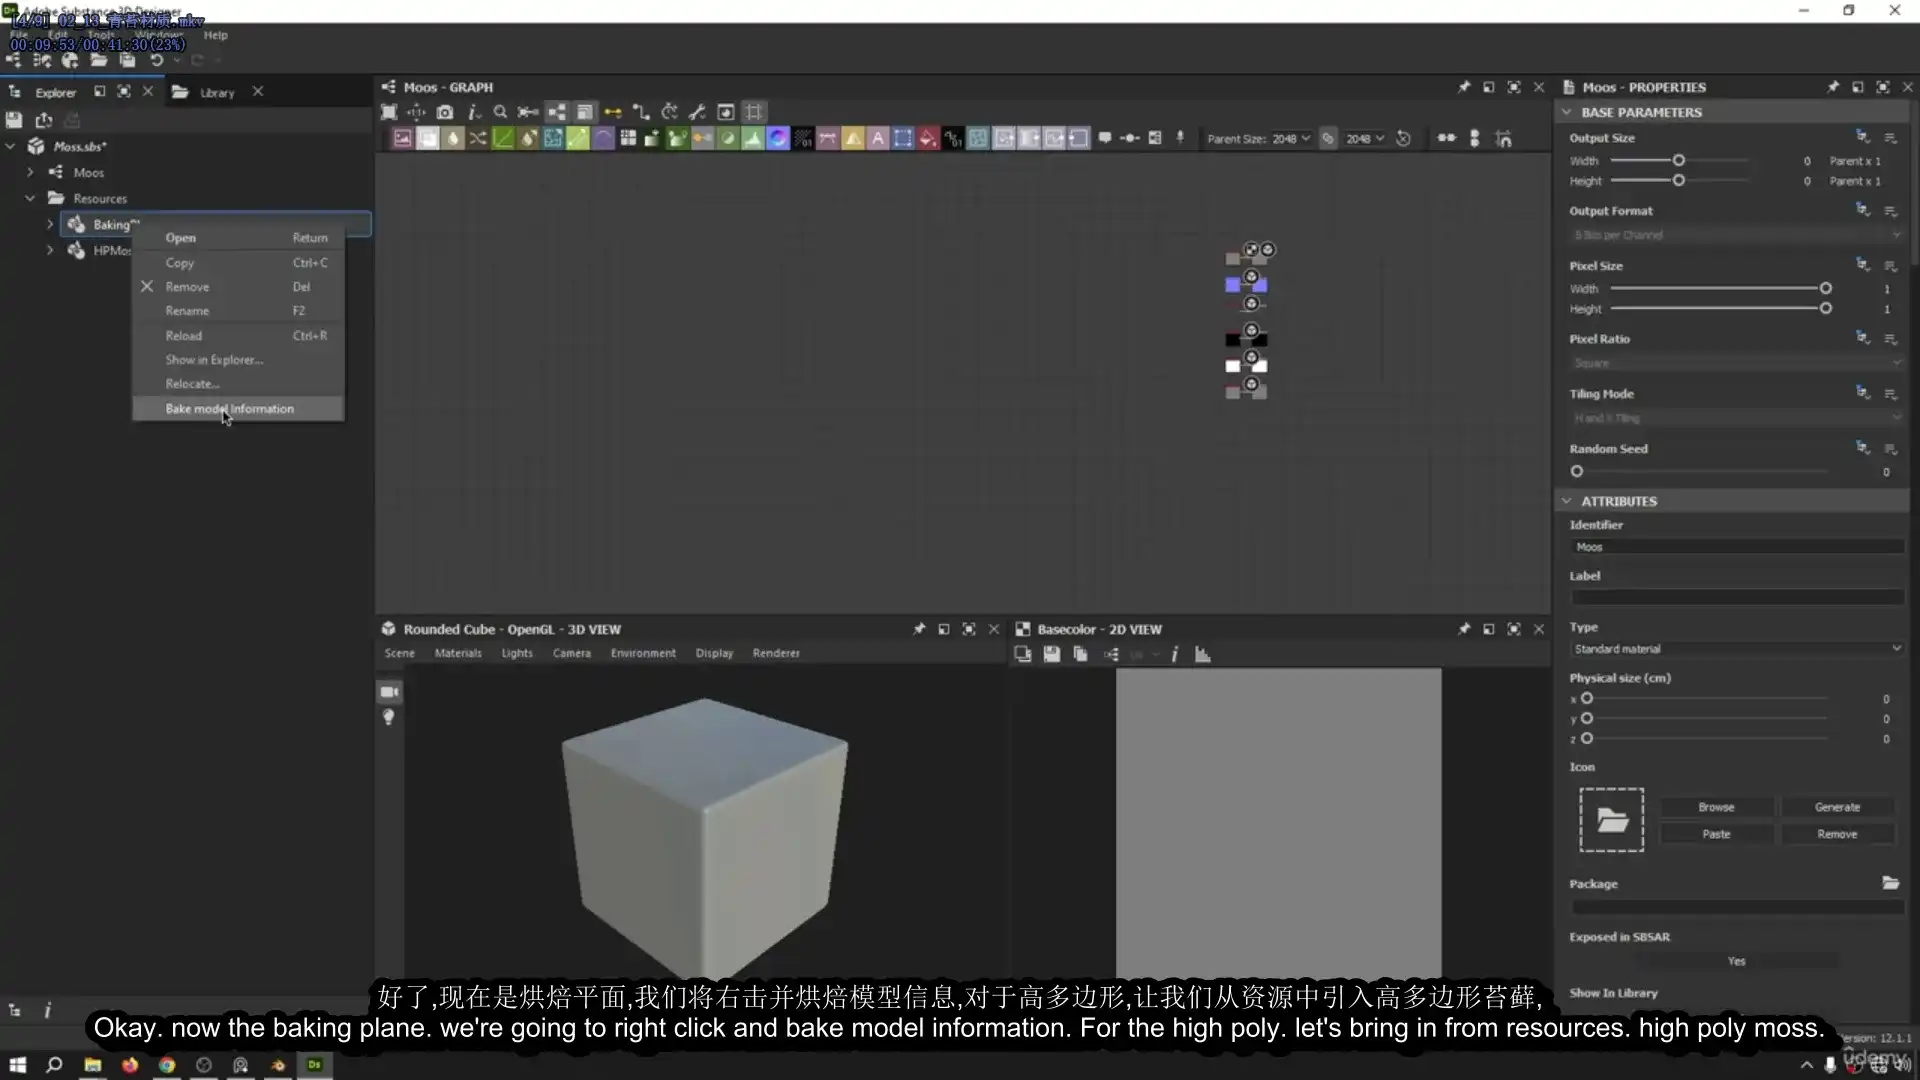
Task: Edit the Label input field in Attributes
Action: tap(1737, 597)
